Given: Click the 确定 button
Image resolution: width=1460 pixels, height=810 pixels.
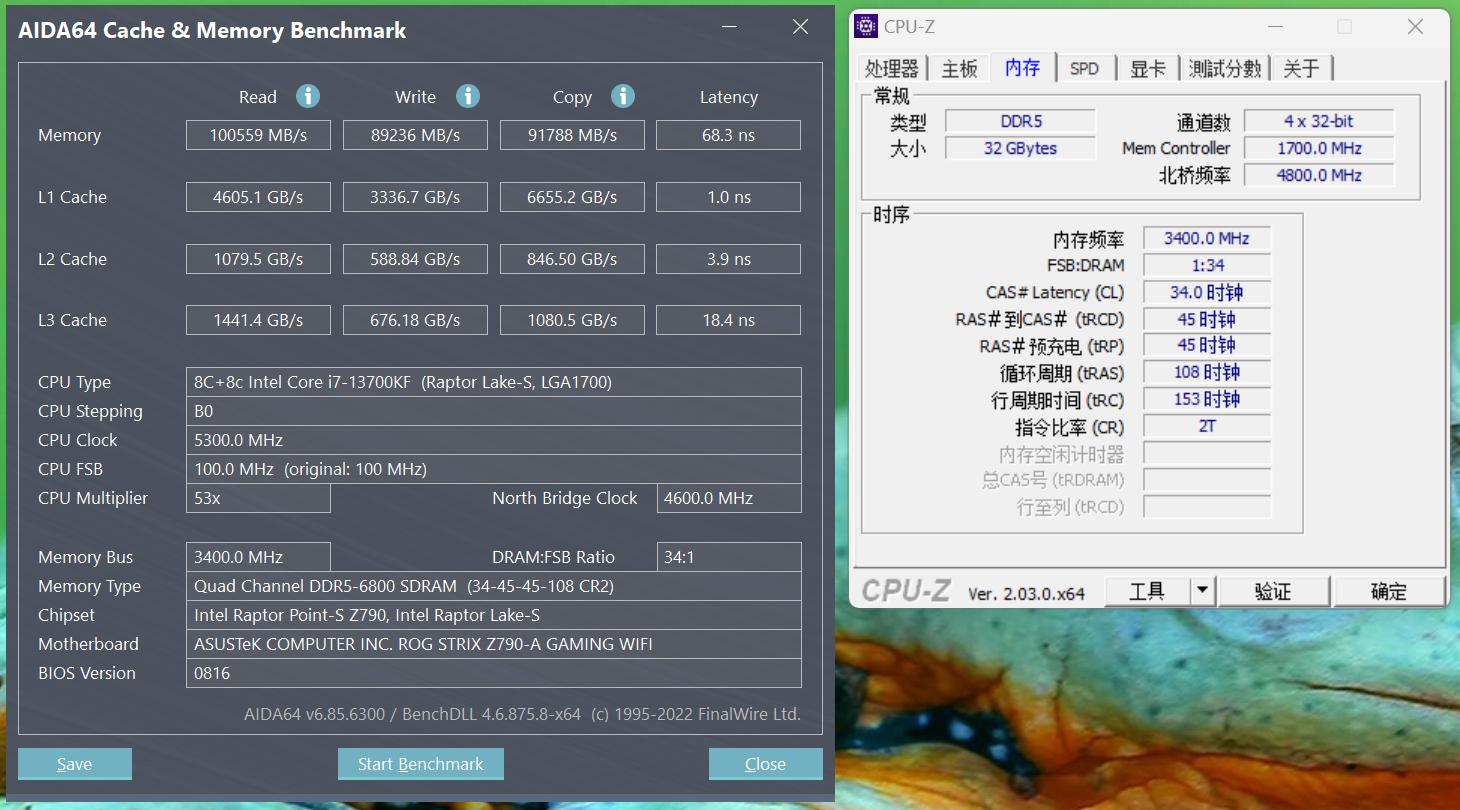Looking at the screenshot, I should [1388, 591].
